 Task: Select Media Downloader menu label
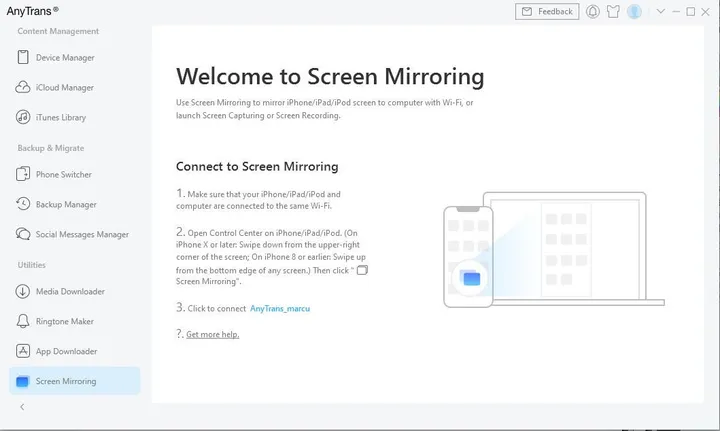click(70, 291)
